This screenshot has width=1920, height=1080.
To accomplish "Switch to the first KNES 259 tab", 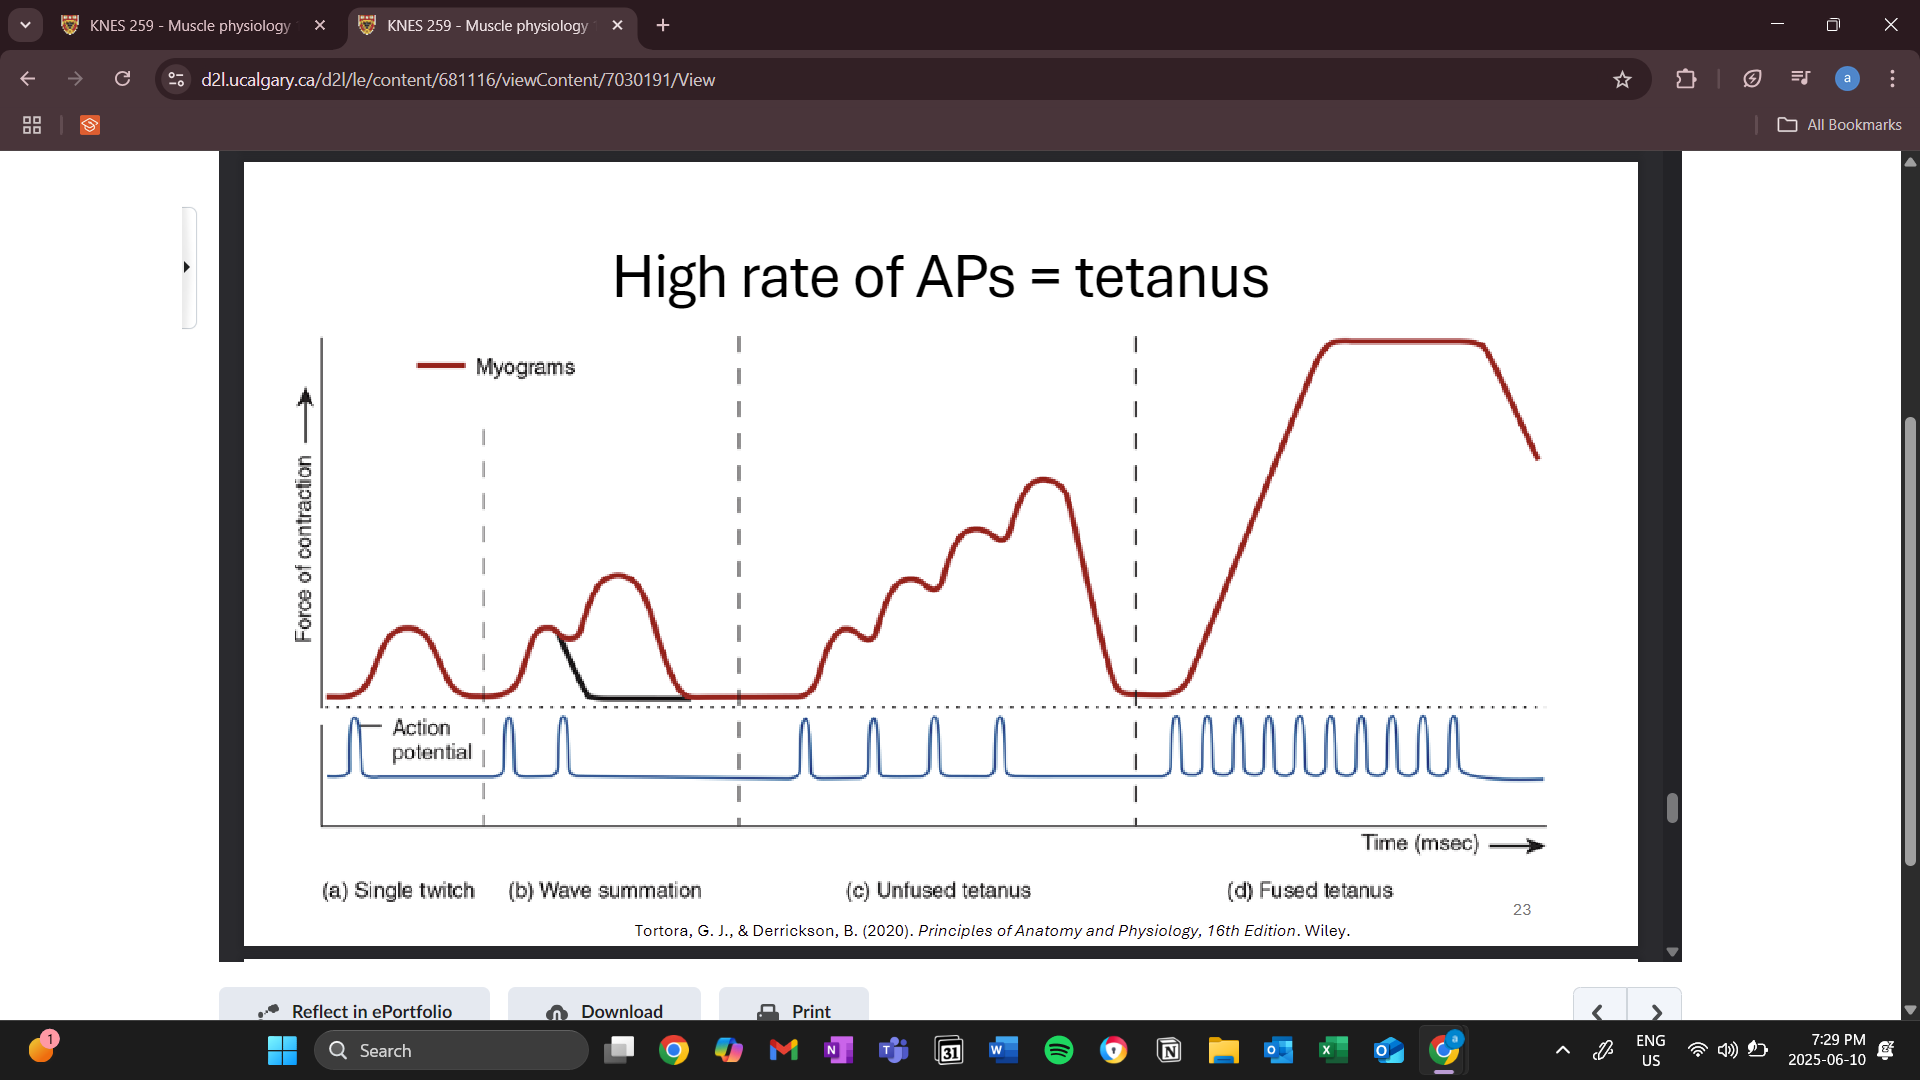I will 190,25.
